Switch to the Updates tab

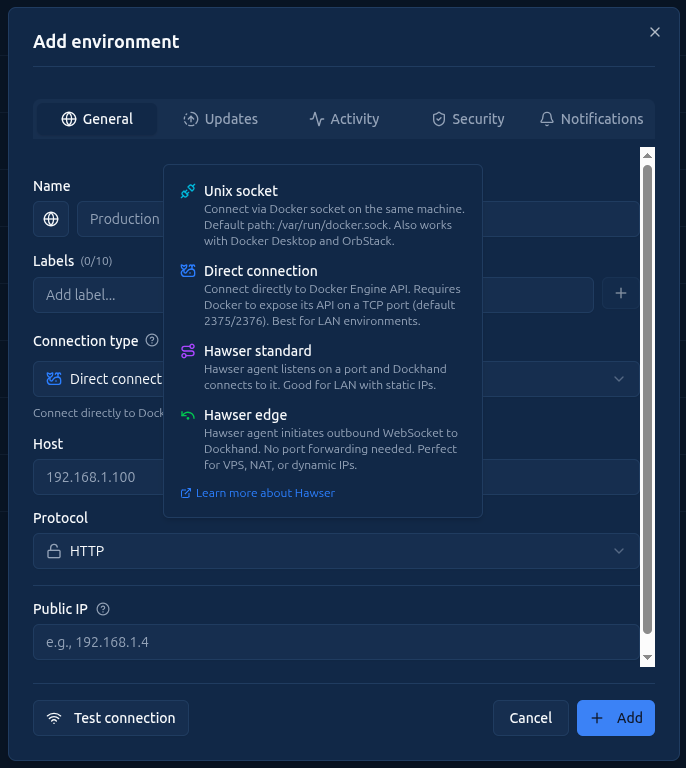(x=220, y=119)
